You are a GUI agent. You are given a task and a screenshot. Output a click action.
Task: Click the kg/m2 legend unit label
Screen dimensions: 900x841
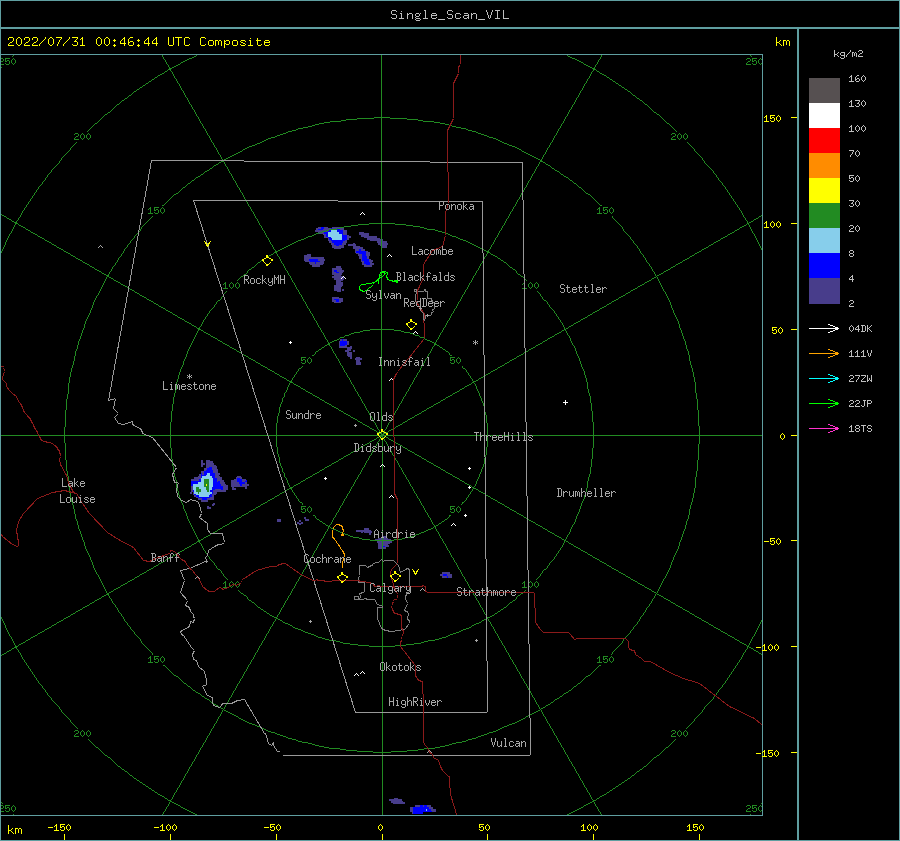click(848, 54)
